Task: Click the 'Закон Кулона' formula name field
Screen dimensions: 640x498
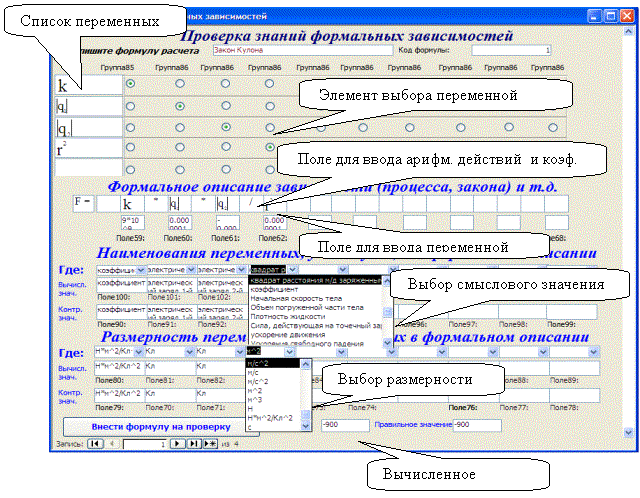Action: [302, 50]
